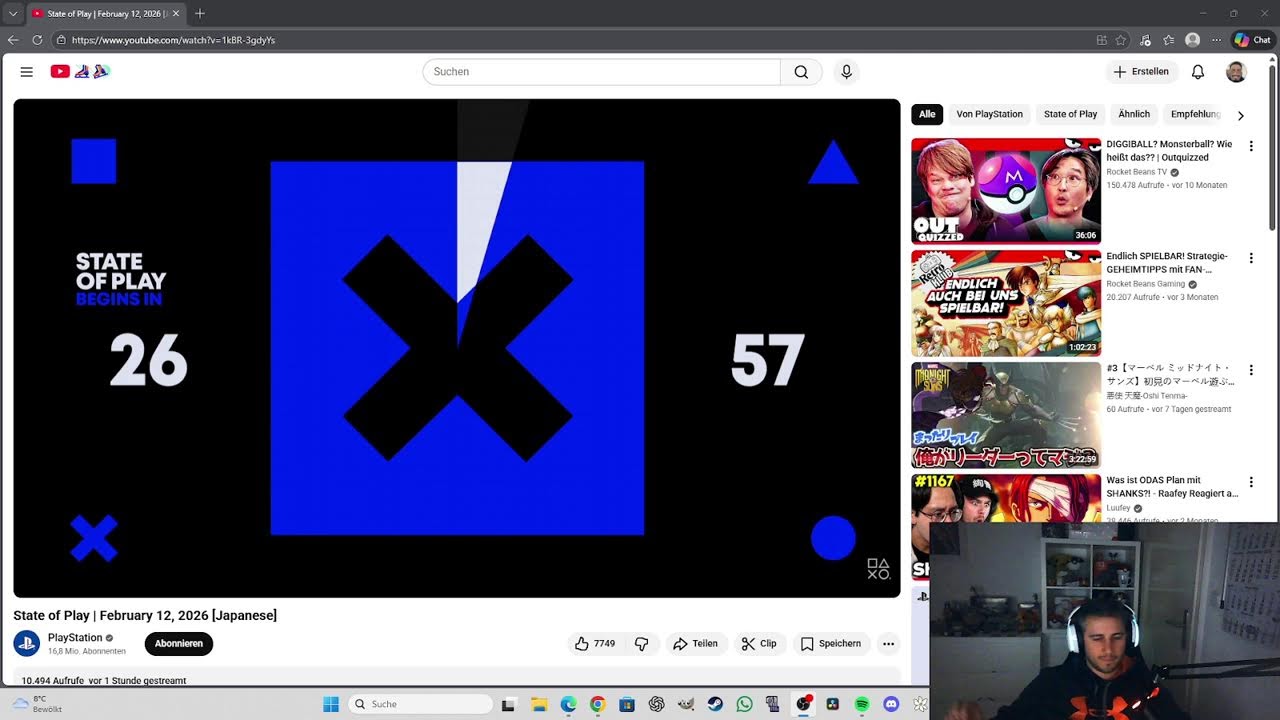Open Steam from the taskbar
1280x720 pixels.
click(x=715, y=704)
